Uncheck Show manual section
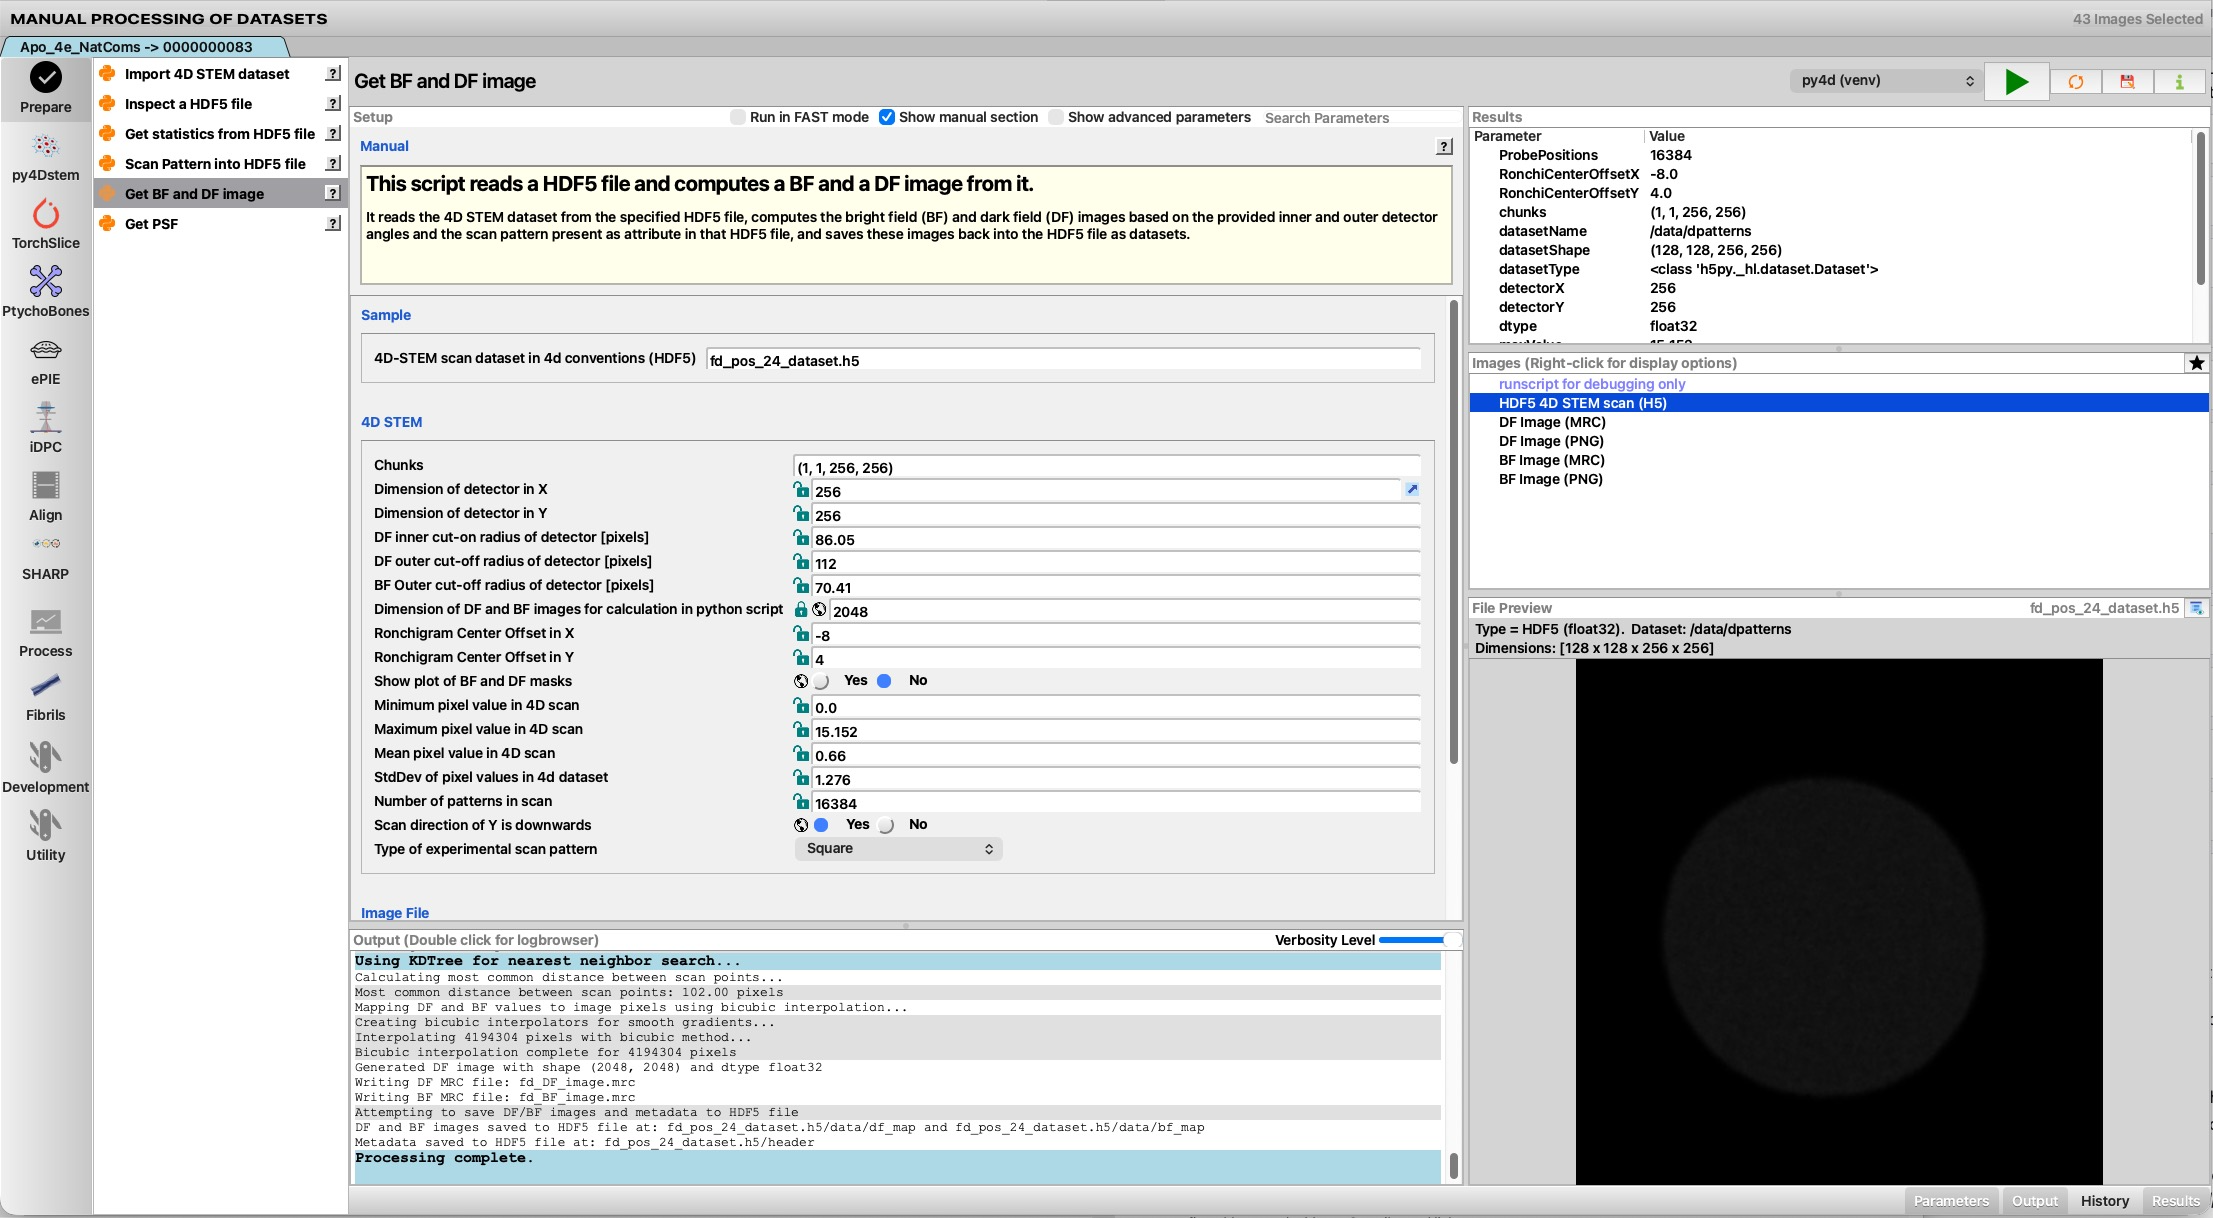 coord(887,117)
